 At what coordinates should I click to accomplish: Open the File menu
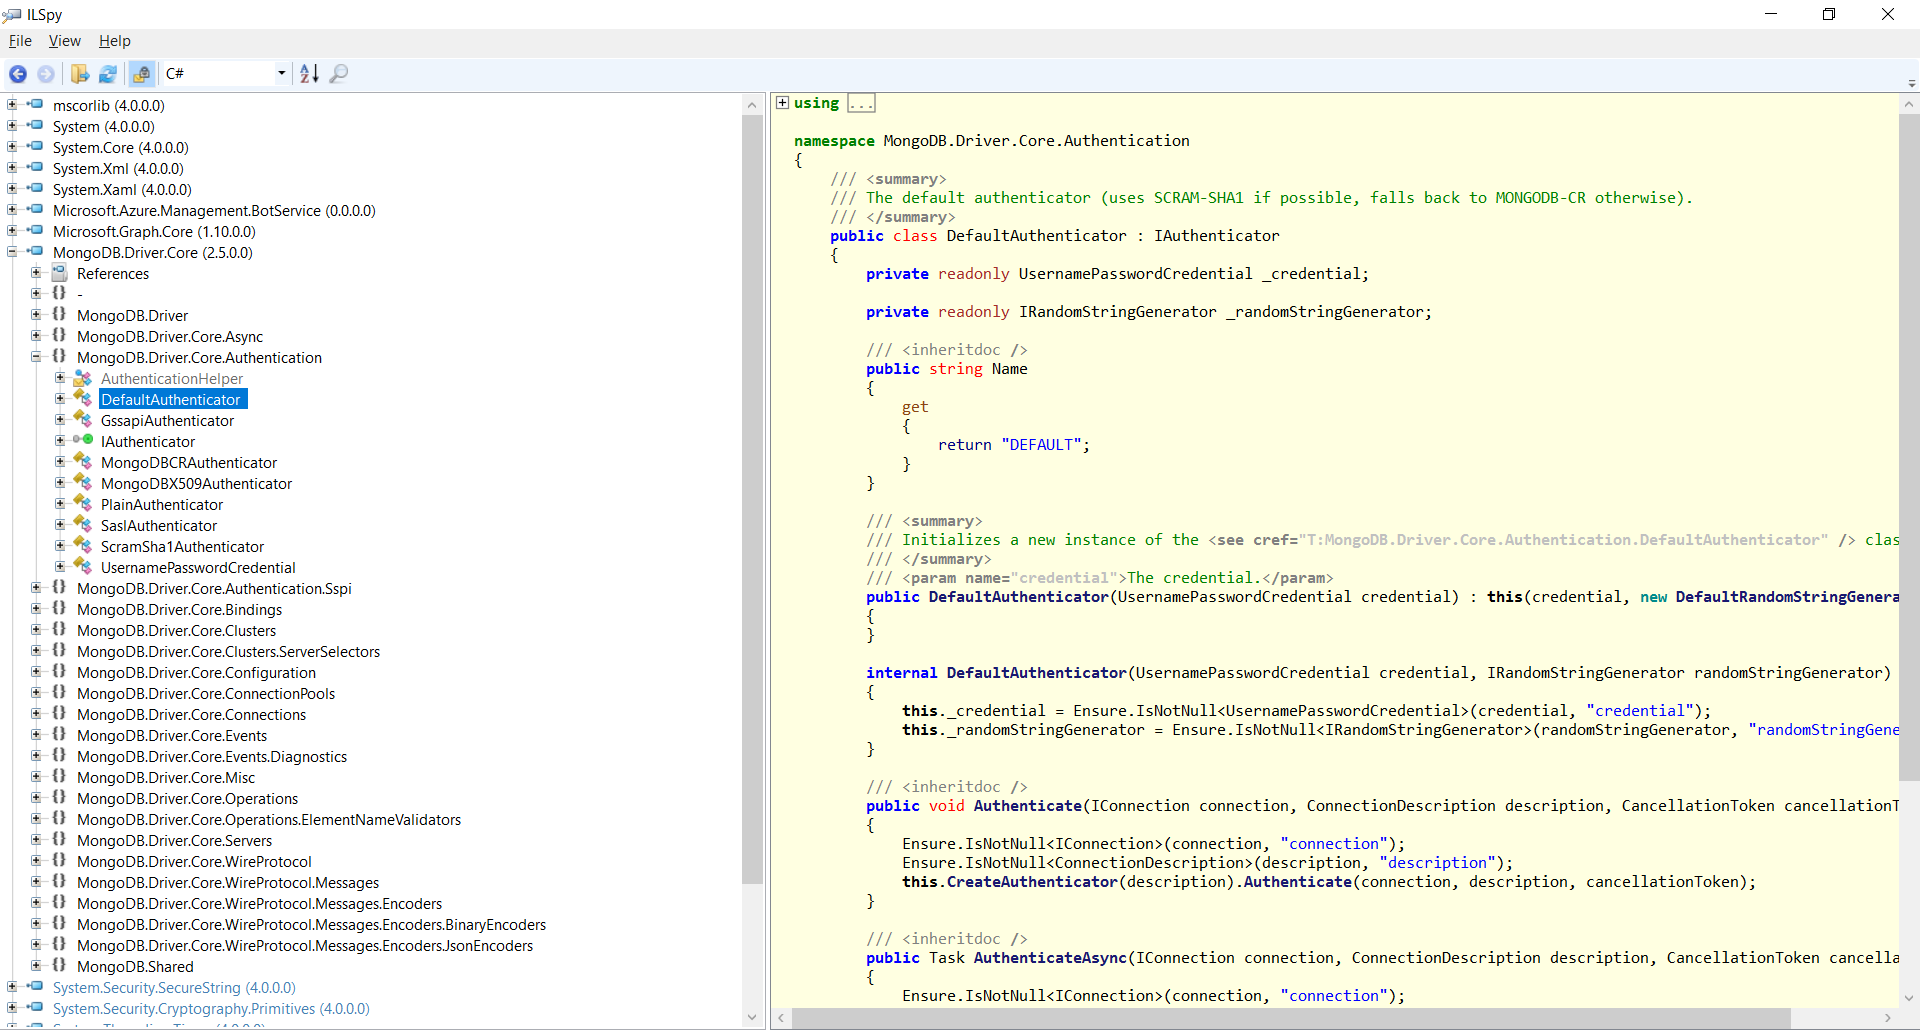[20, 41]
